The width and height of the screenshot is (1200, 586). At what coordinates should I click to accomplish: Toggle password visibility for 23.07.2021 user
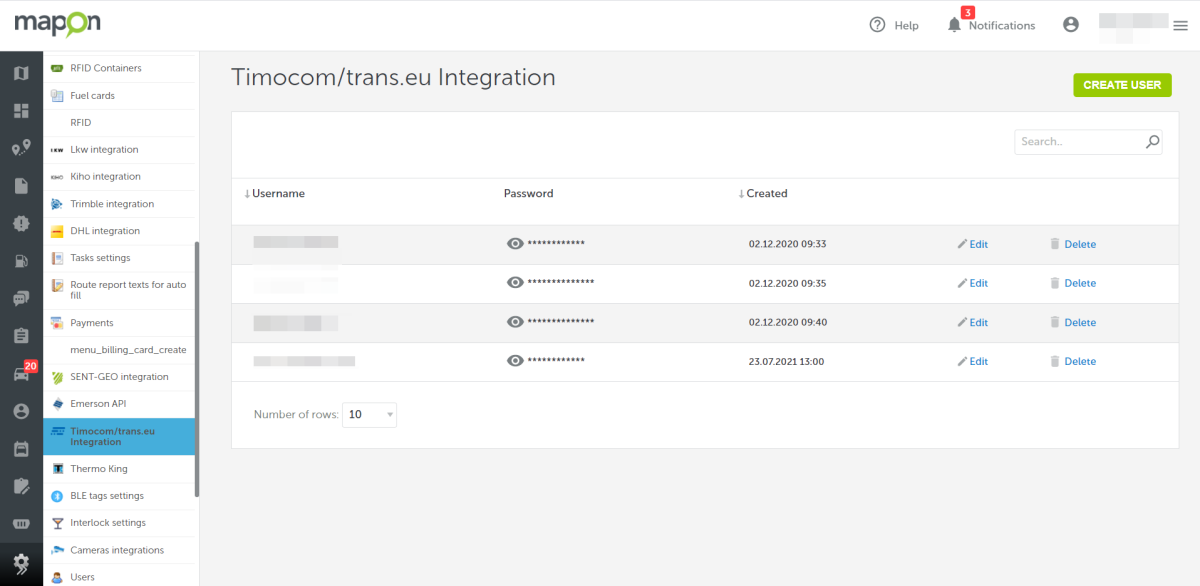point(515,361)
